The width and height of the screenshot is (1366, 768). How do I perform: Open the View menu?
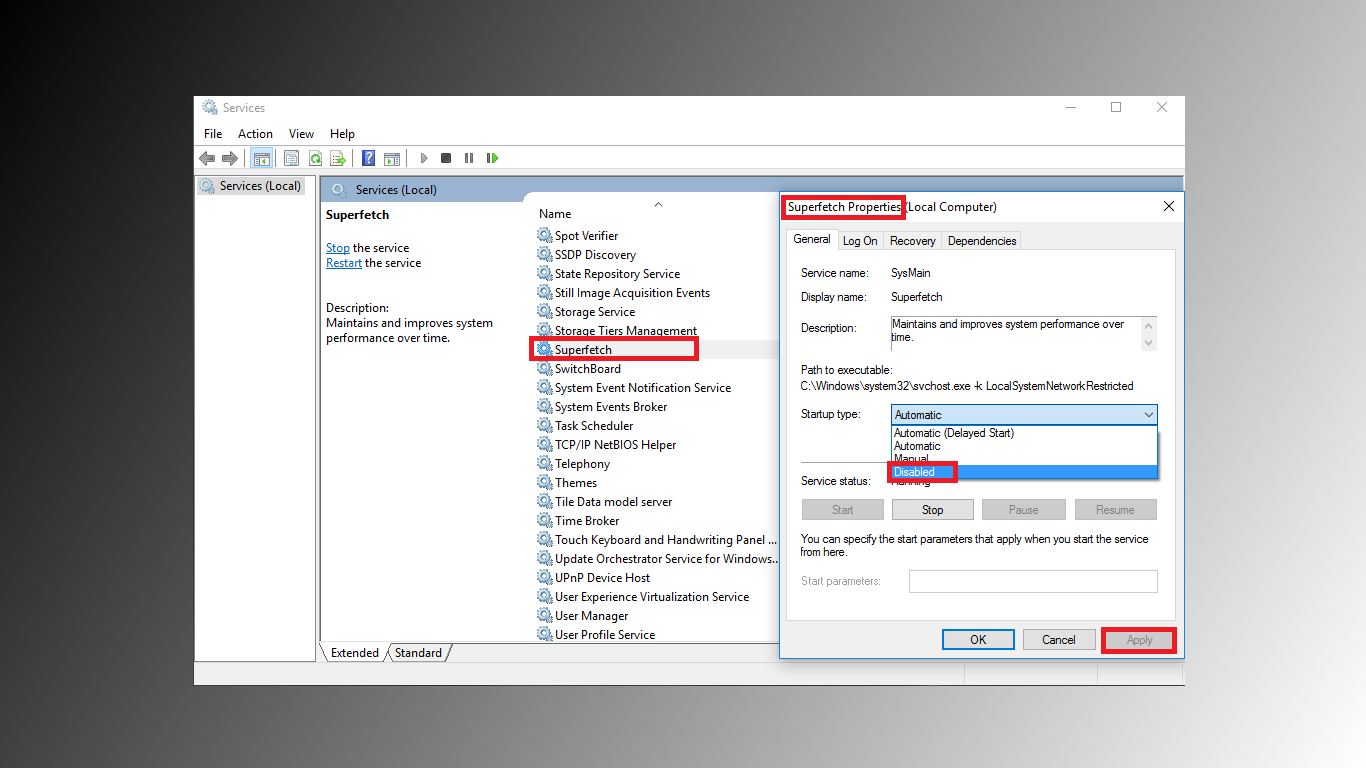coord(301,133)
